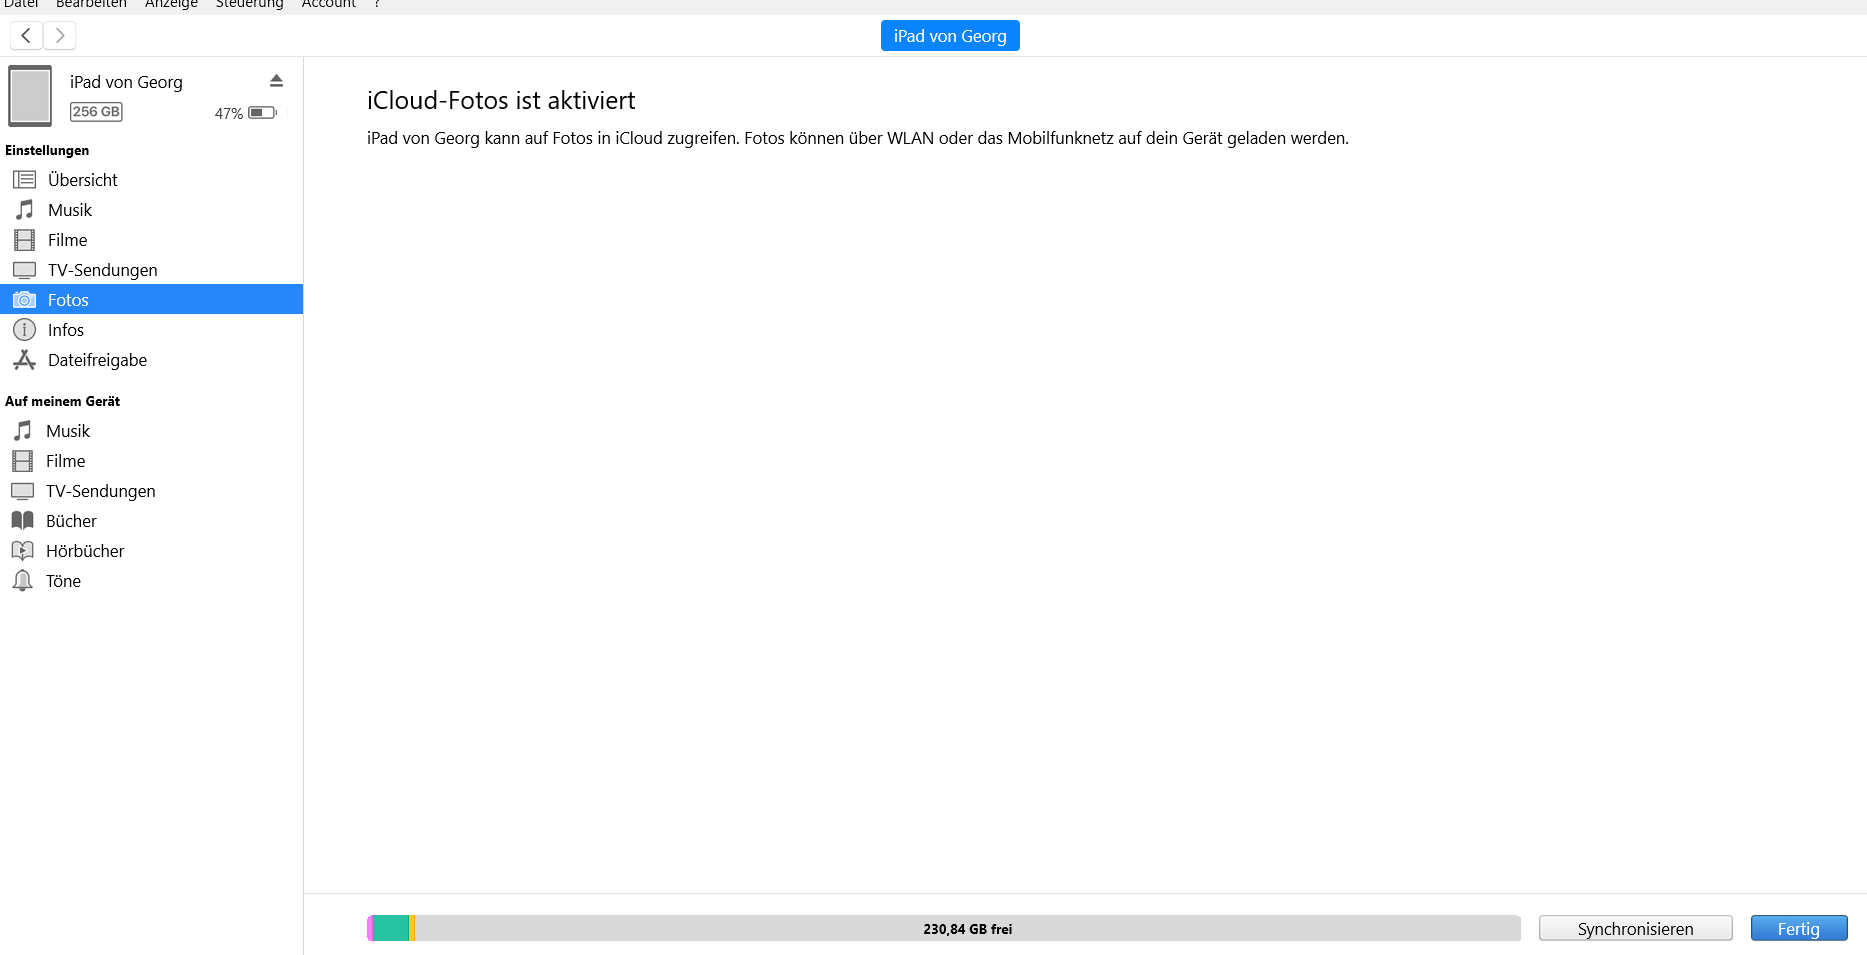Viewport: 1867px width, 955px height.
Task: Click the camera icon for Fotos
Action: [24, 300]
